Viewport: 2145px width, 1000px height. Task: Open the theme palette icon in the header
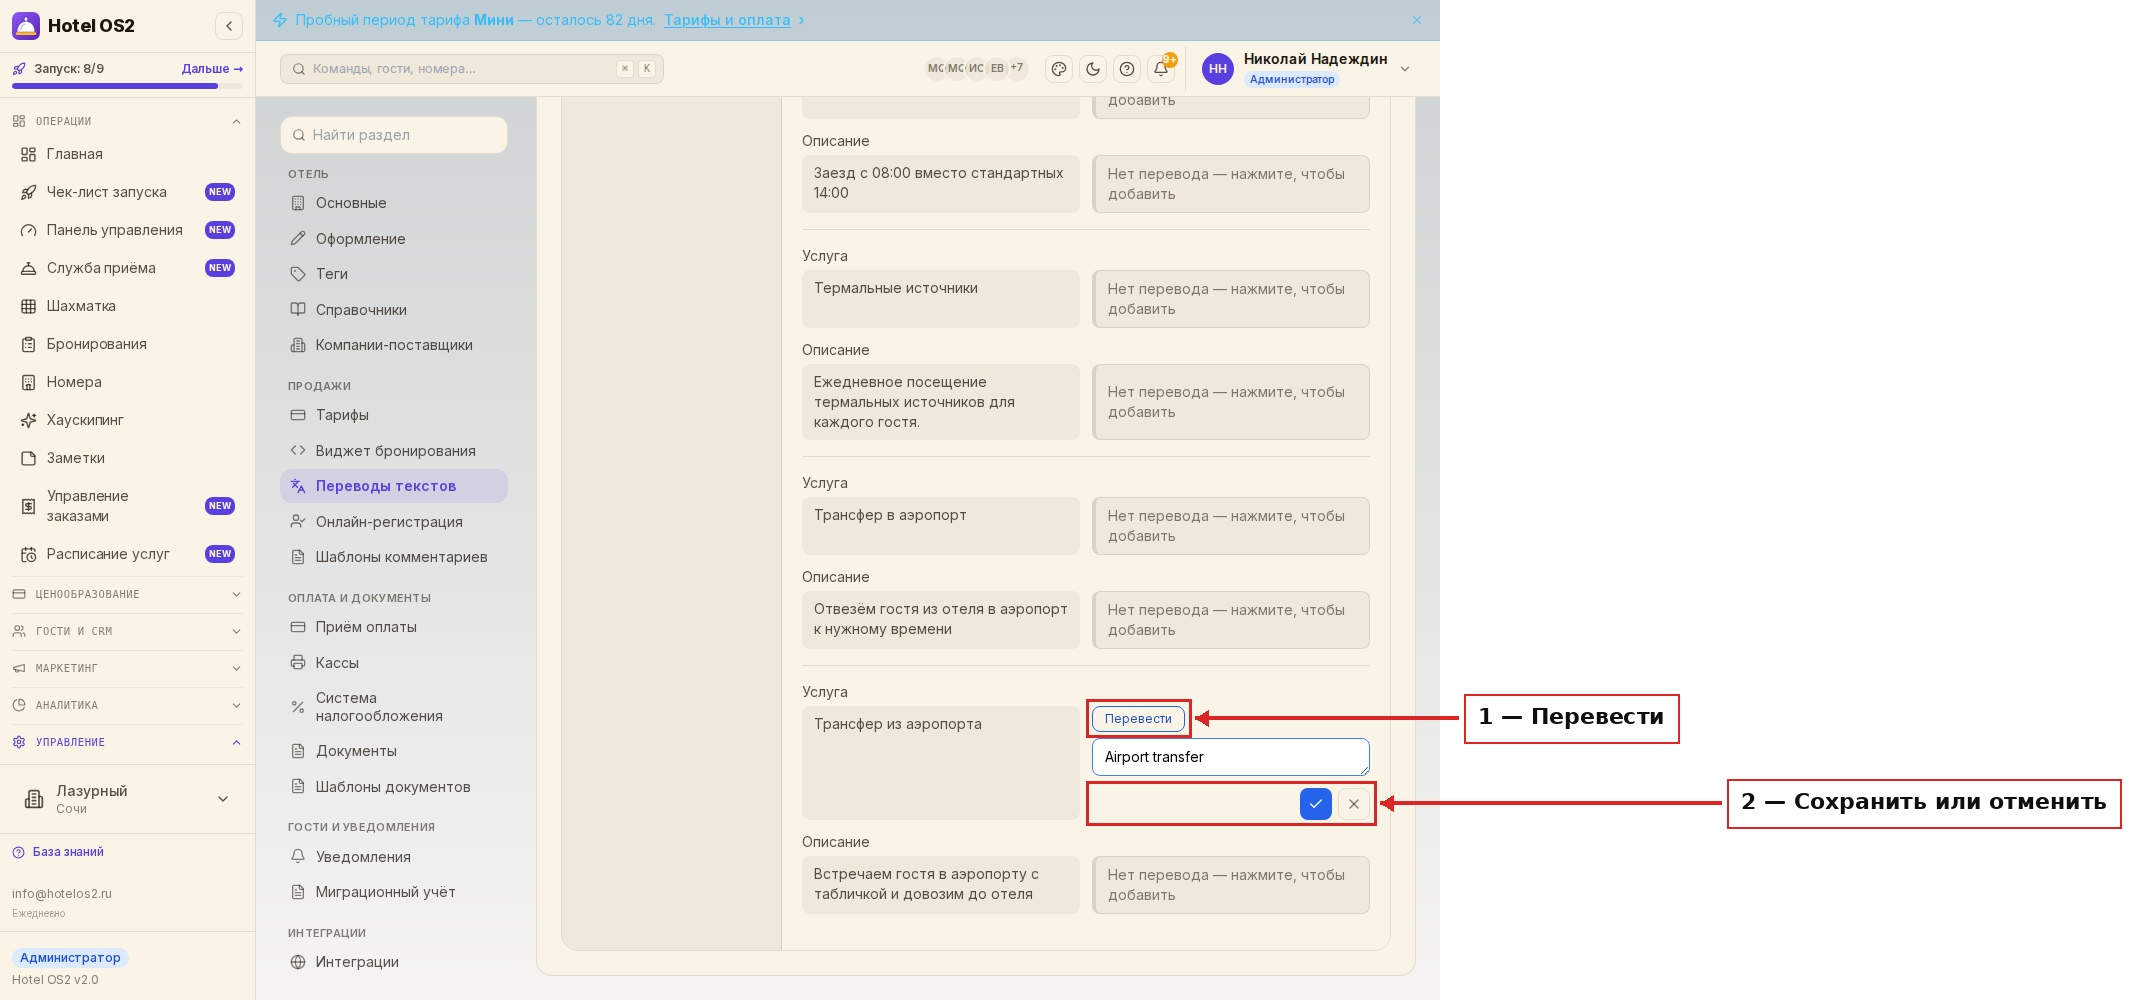pyautogui.click(x=1059, y=69)
